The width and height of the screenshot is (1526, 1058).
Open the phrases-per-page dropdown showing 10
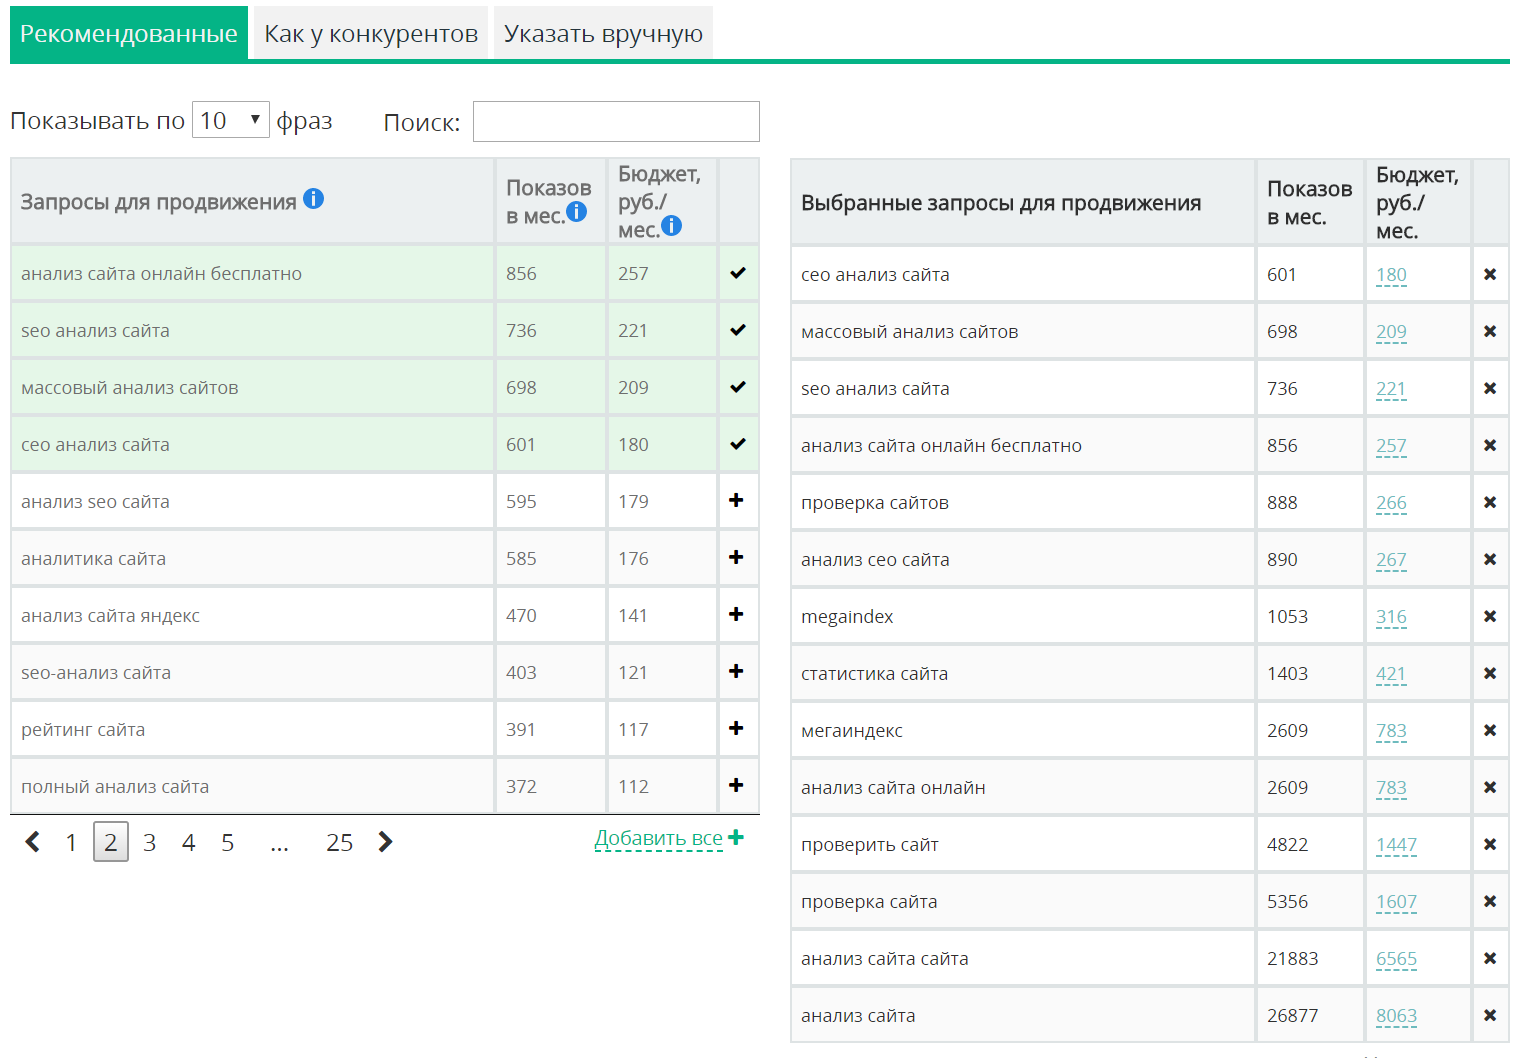click(230, 120)
